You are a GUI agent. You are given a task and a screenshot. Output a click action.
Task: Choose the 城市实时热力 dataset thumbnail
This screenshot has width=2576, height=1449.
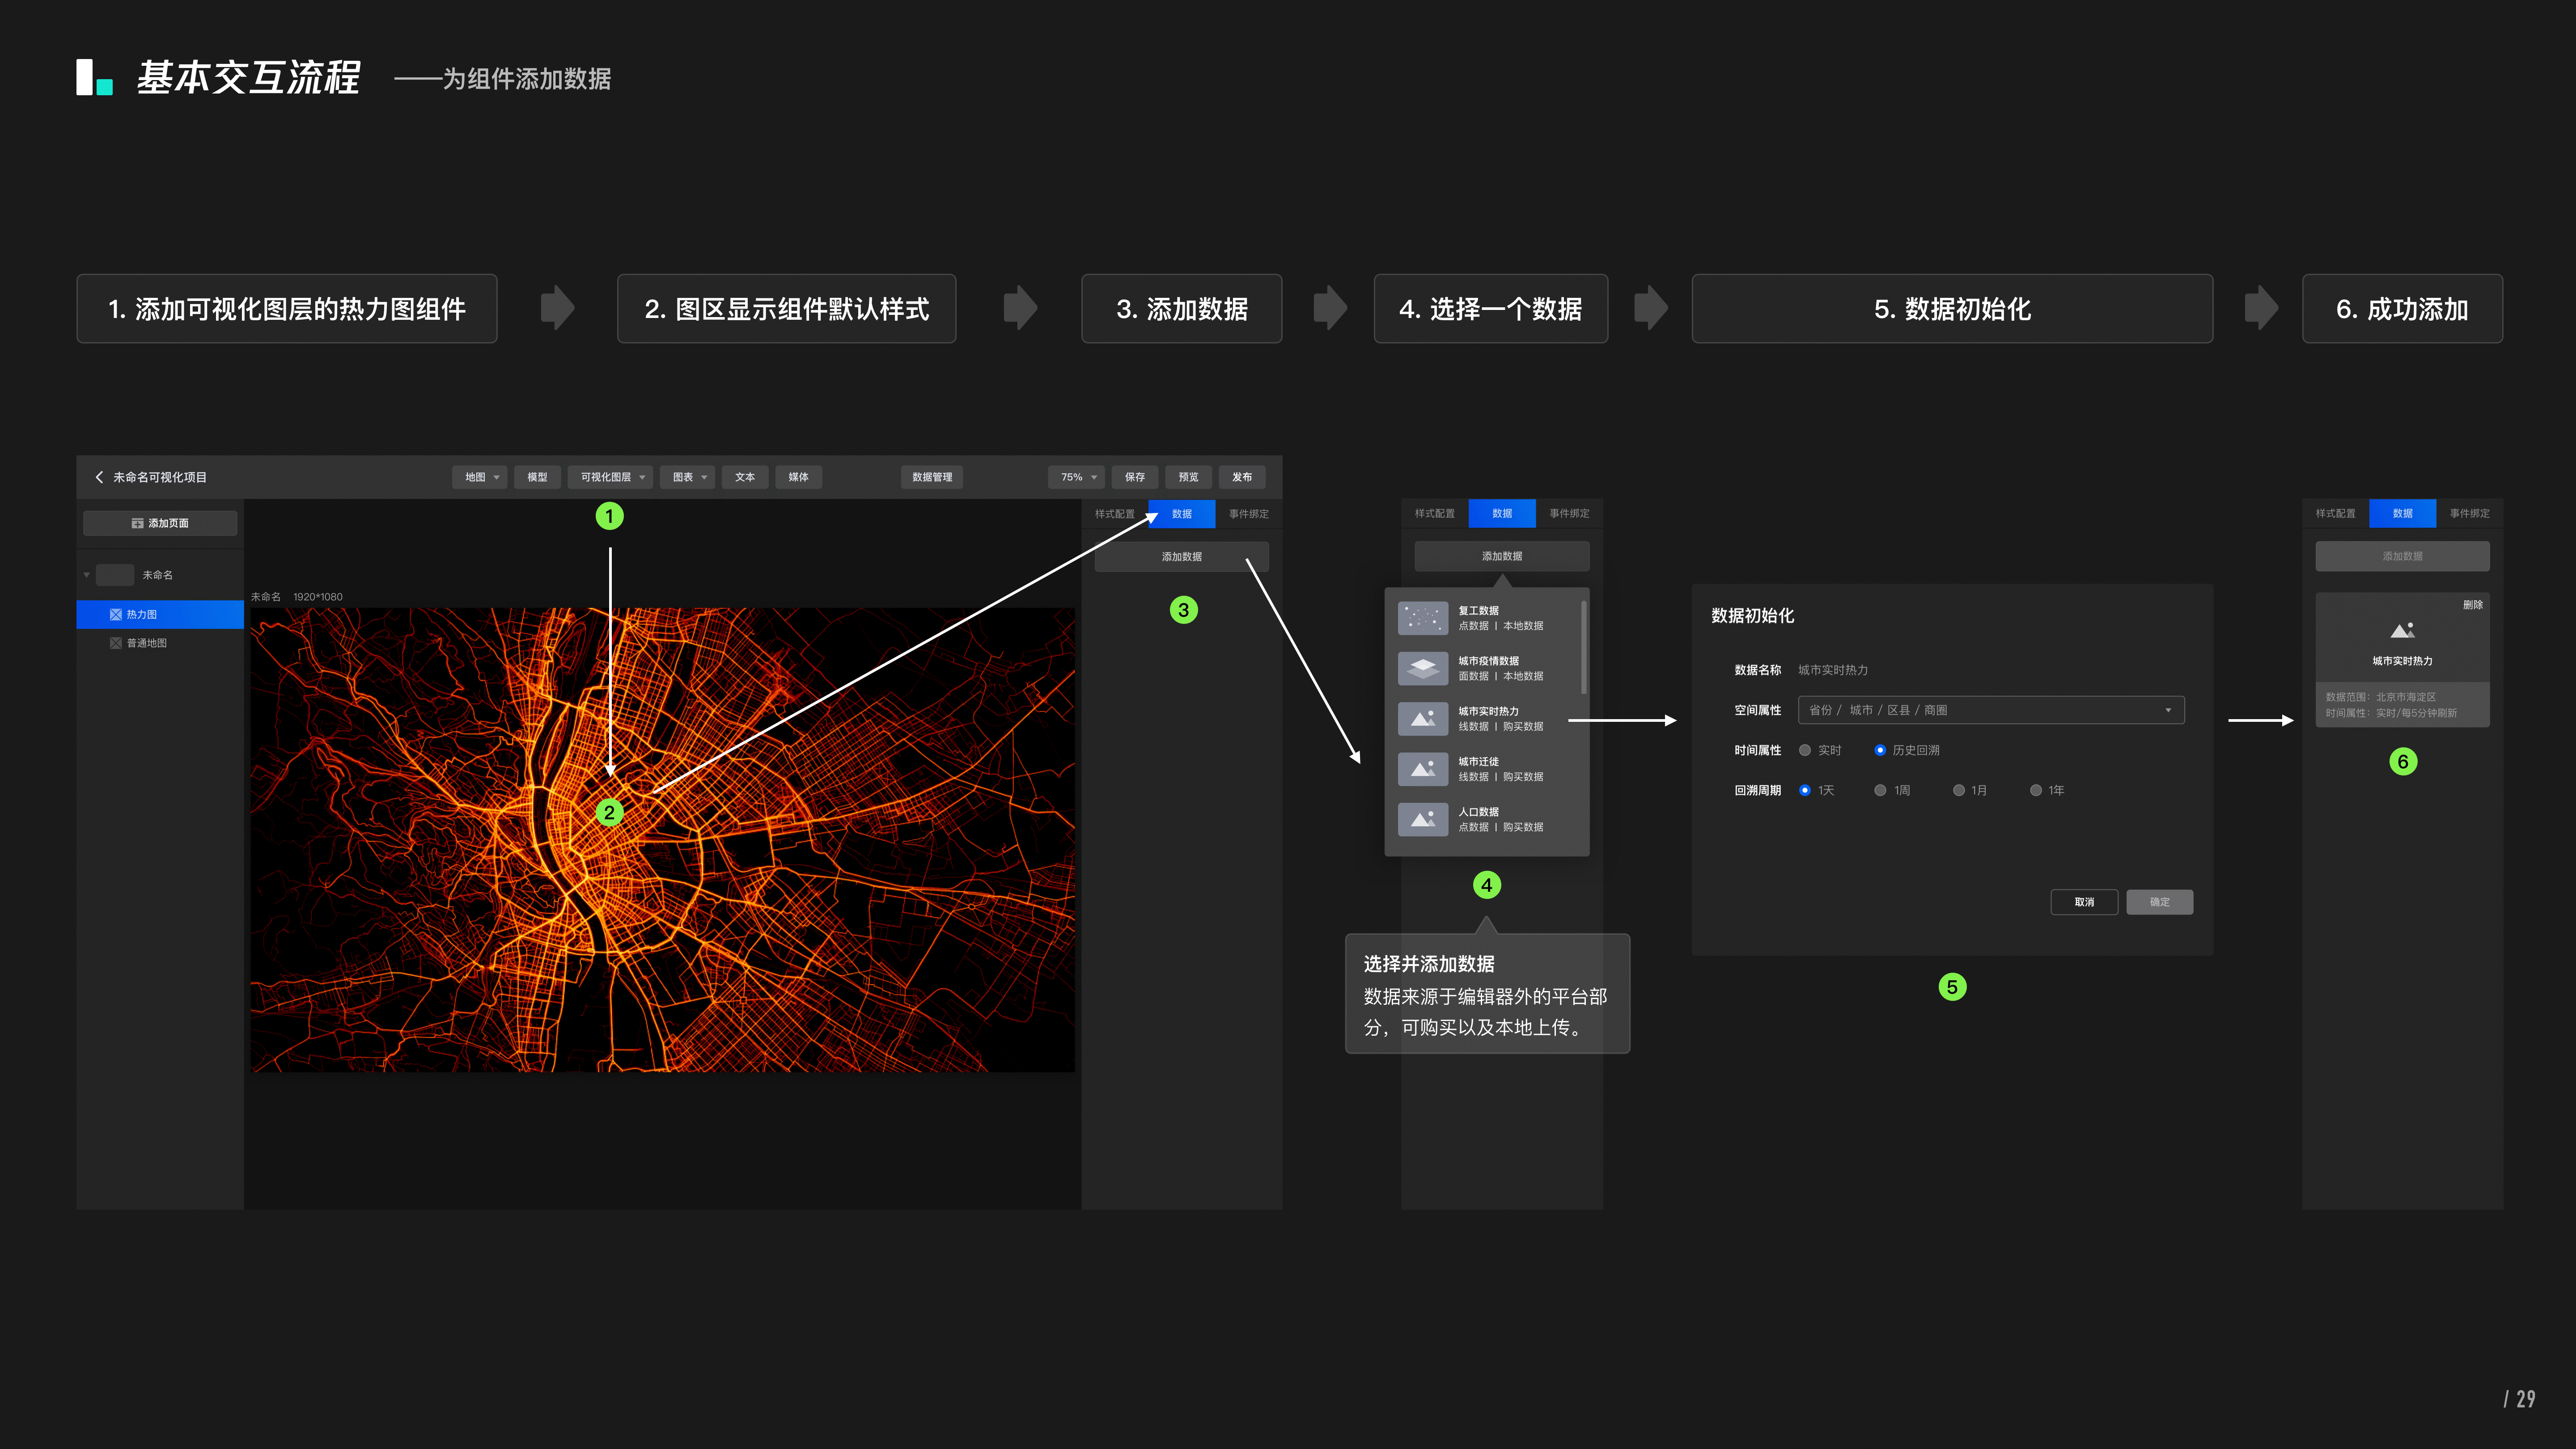click(1422, 719)
